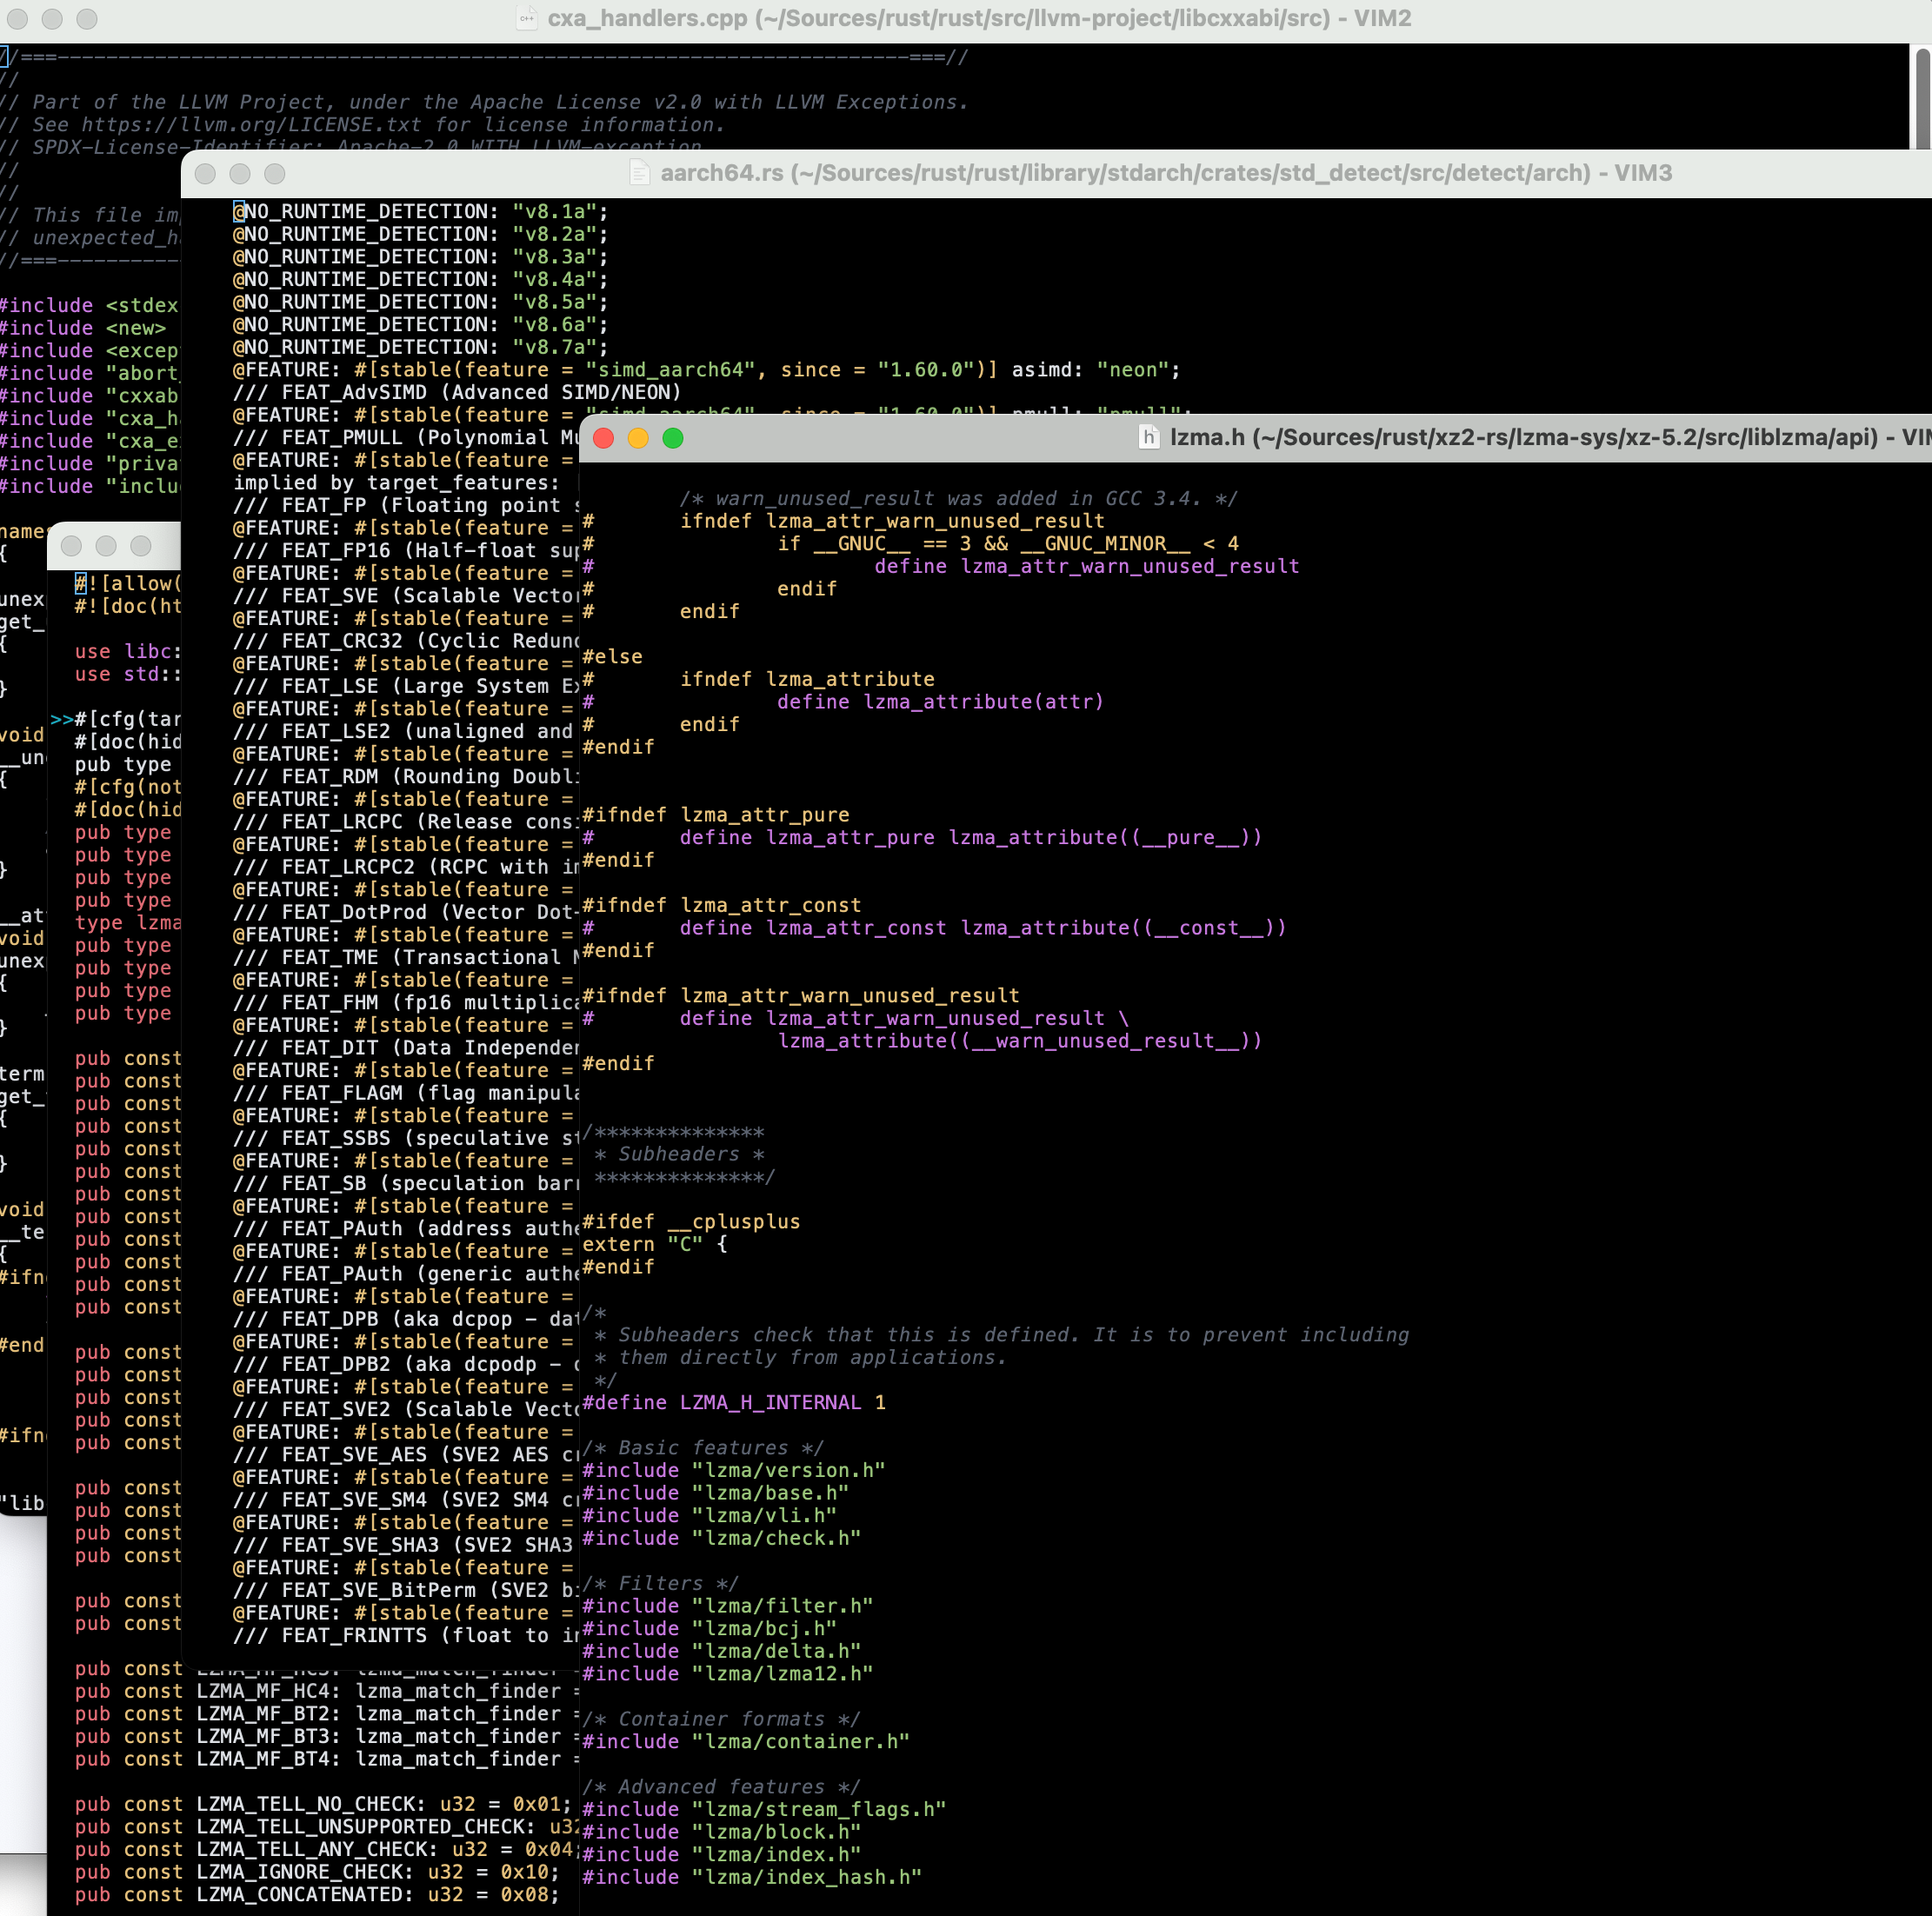This screenshot has height=1916, width=1932.
Task: Minimize the aarch64.rs VIM3 window
Action: (240, 174)
